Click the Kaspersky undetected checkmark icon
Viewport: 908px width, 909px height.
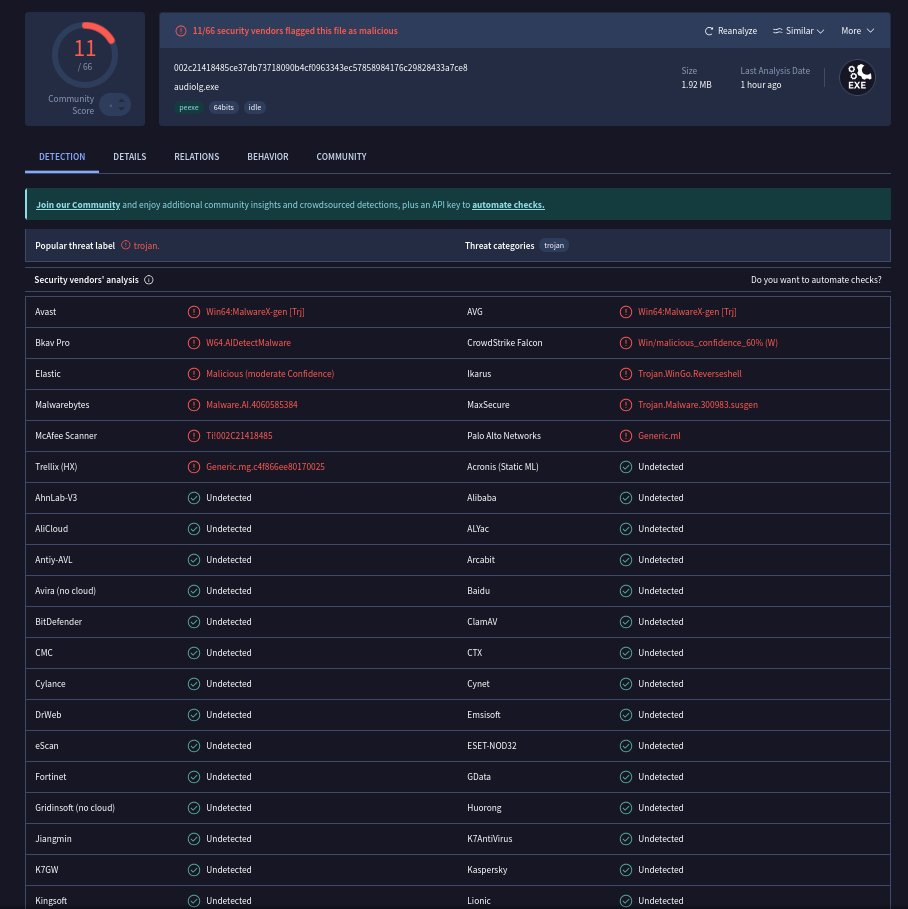click(626, 870)
